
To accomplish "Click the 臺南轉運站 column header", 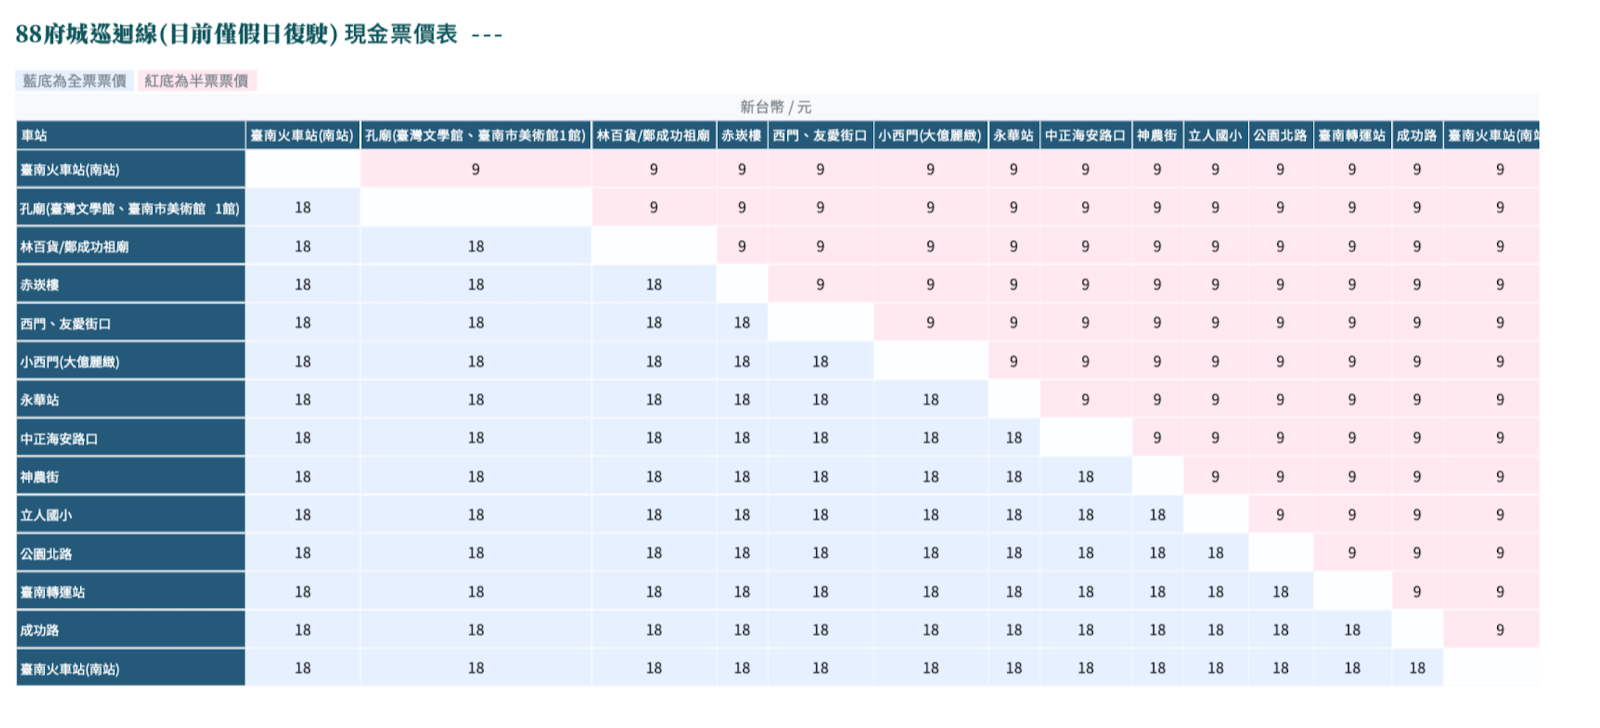I will point(1352,135).
